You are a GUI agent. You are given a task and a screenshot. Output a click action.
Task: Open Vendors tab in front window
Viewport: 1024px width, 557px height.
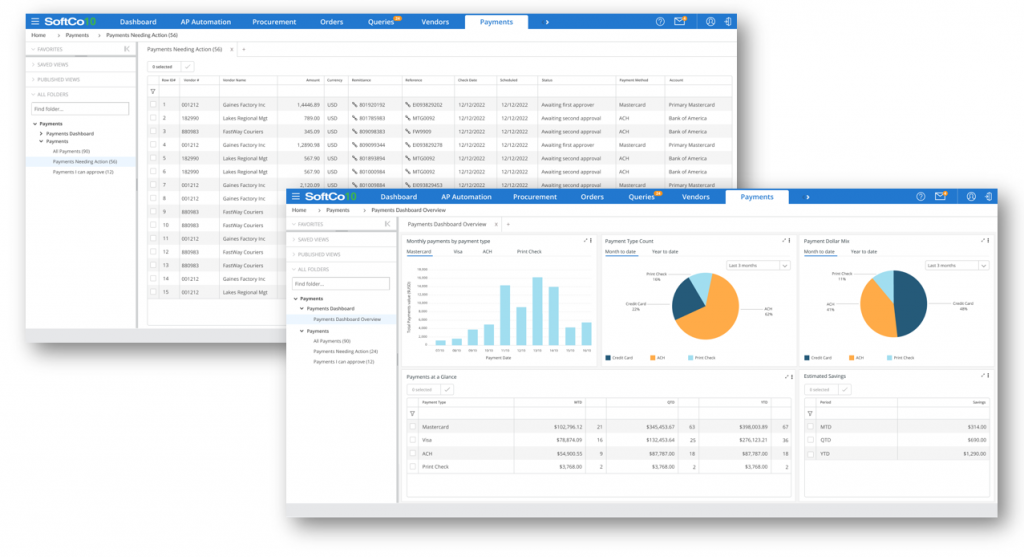(x=696, y=197)
